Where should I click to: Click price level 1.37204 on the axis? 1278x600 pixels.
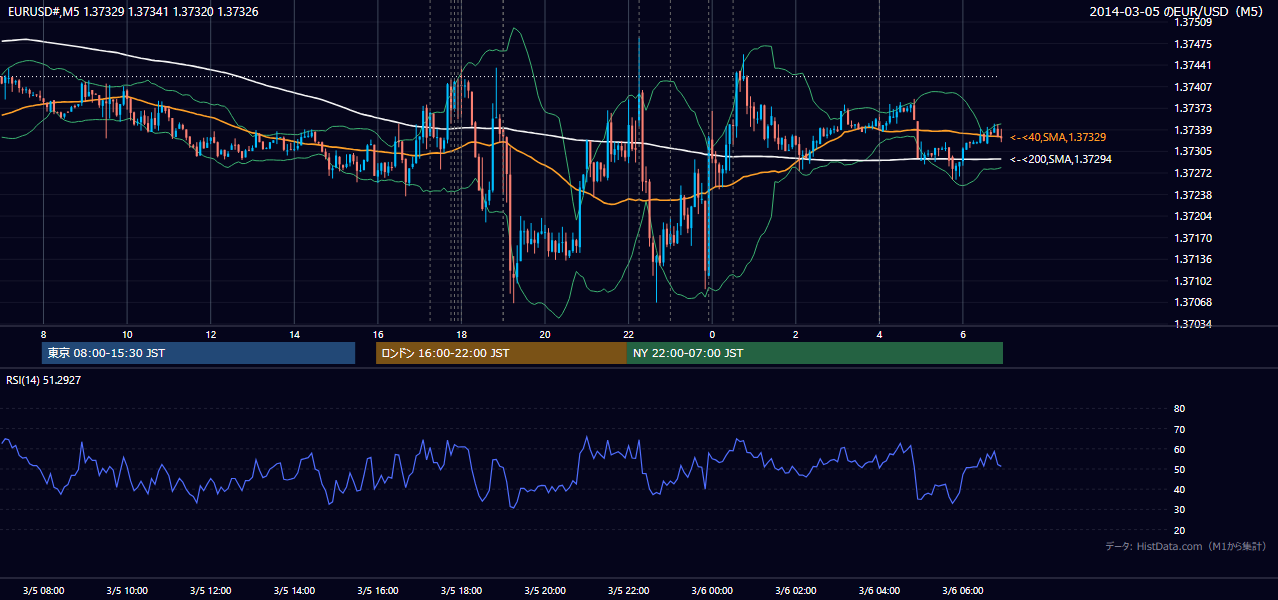(1193, 216)
